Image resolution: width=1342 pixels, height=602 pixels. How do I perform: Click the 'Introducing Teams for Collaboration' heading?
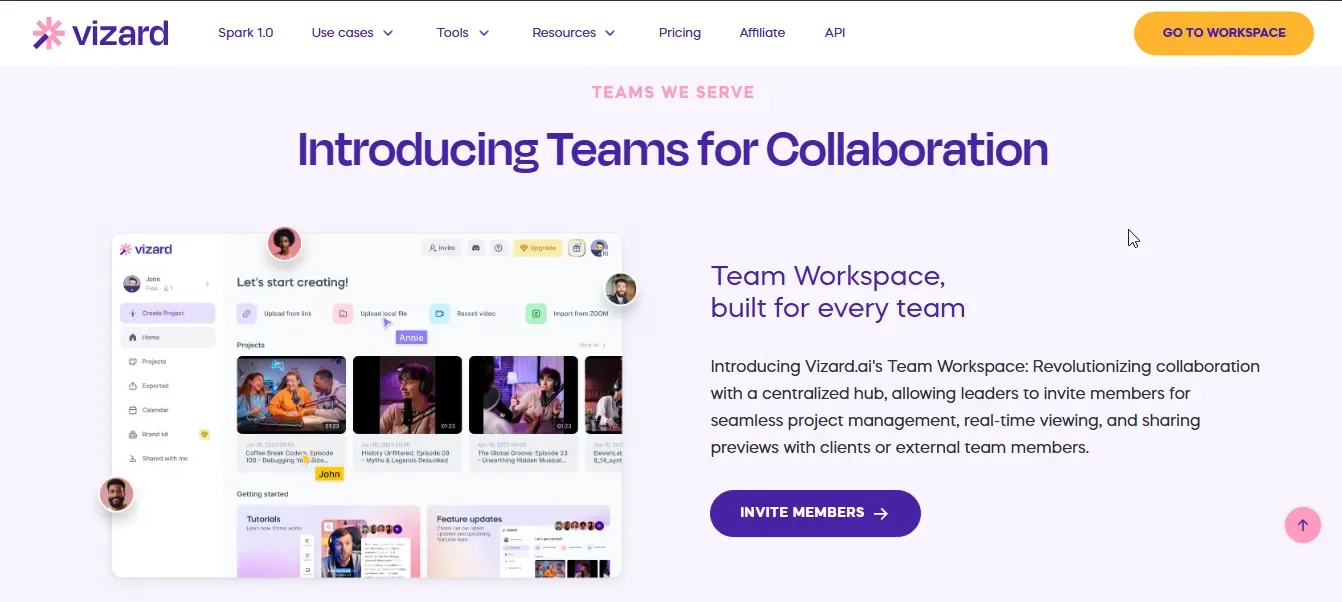click(x=672, y=150)
